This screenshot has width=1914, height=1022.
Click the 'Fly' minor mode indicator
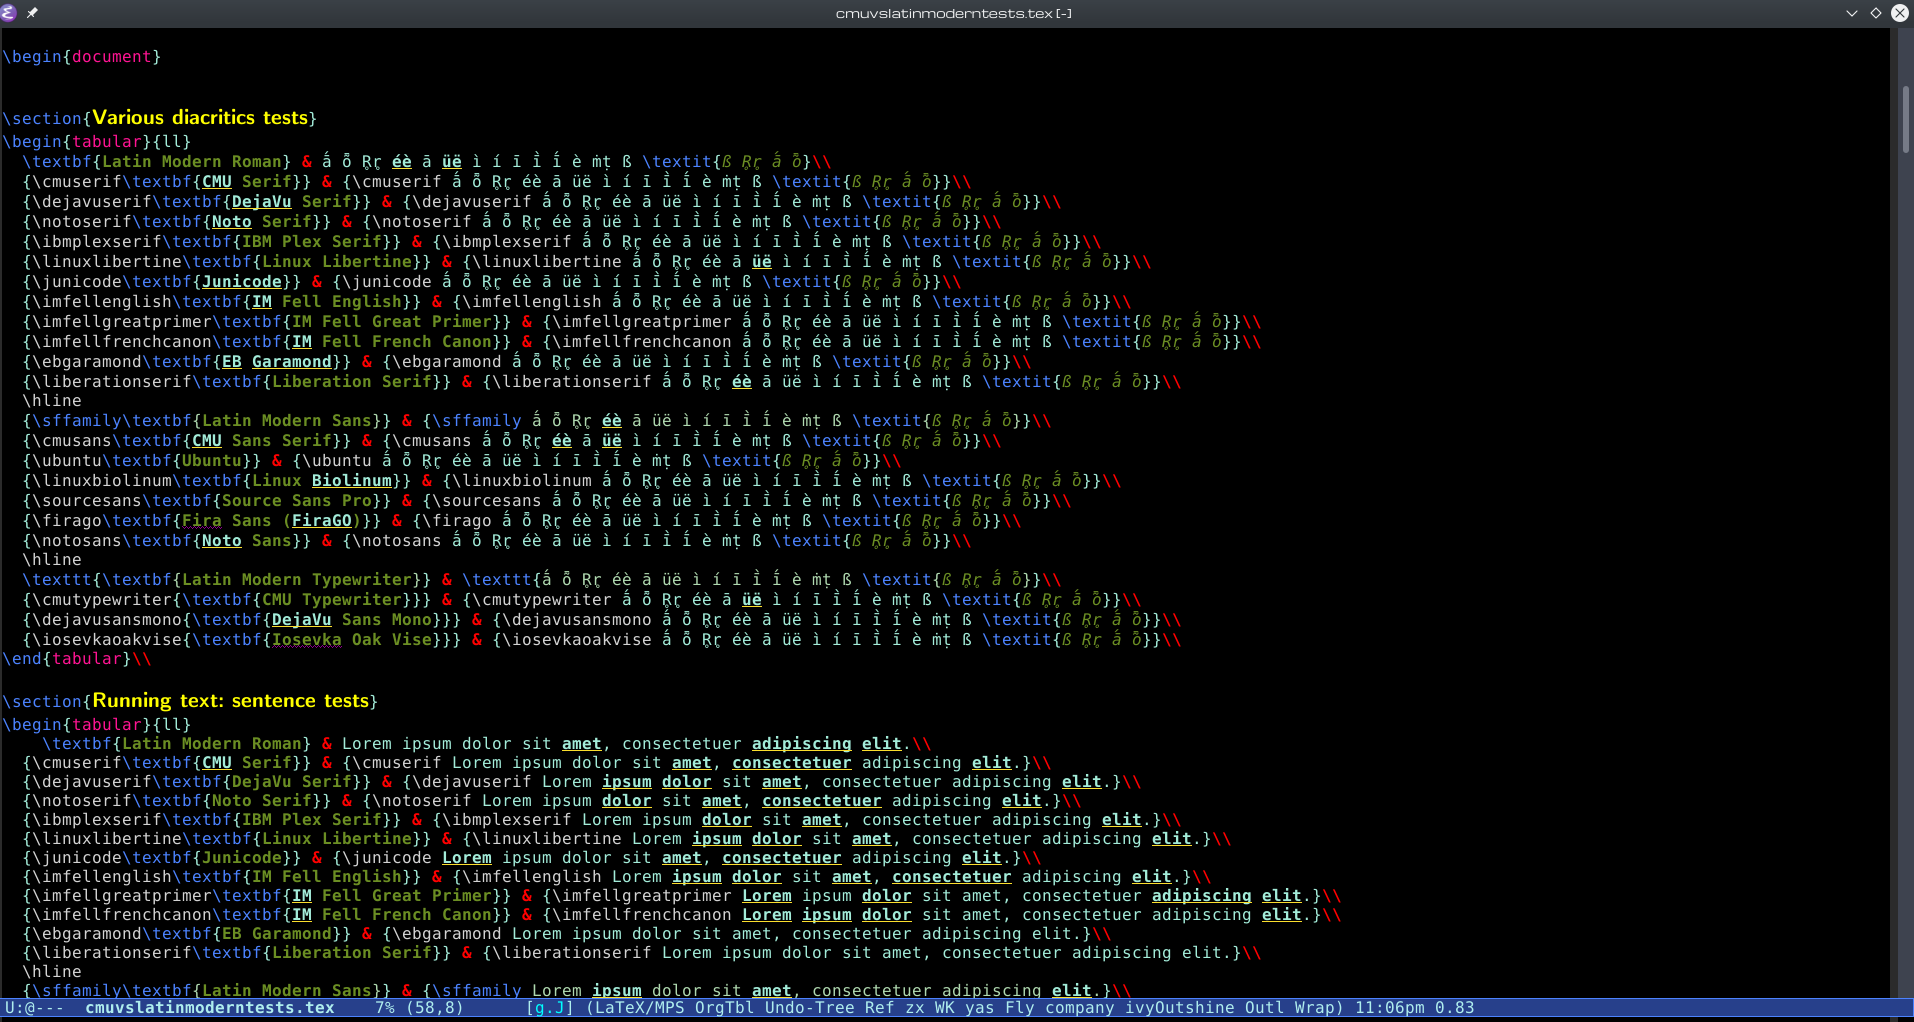1020,1008
